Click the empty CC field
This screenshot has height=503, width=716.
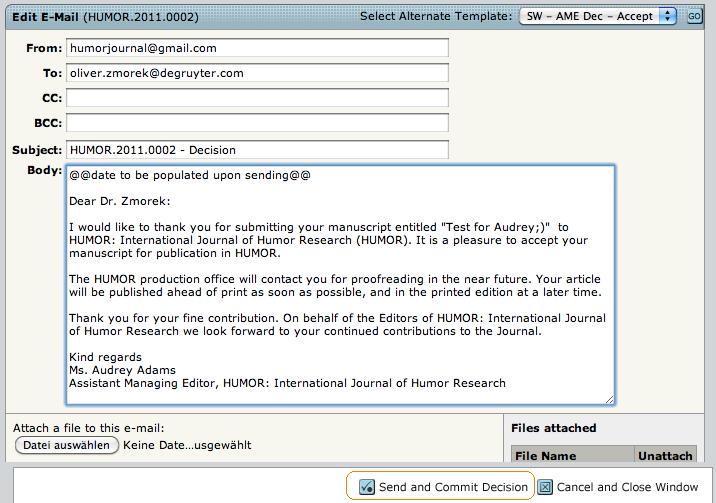coord(257,98)
